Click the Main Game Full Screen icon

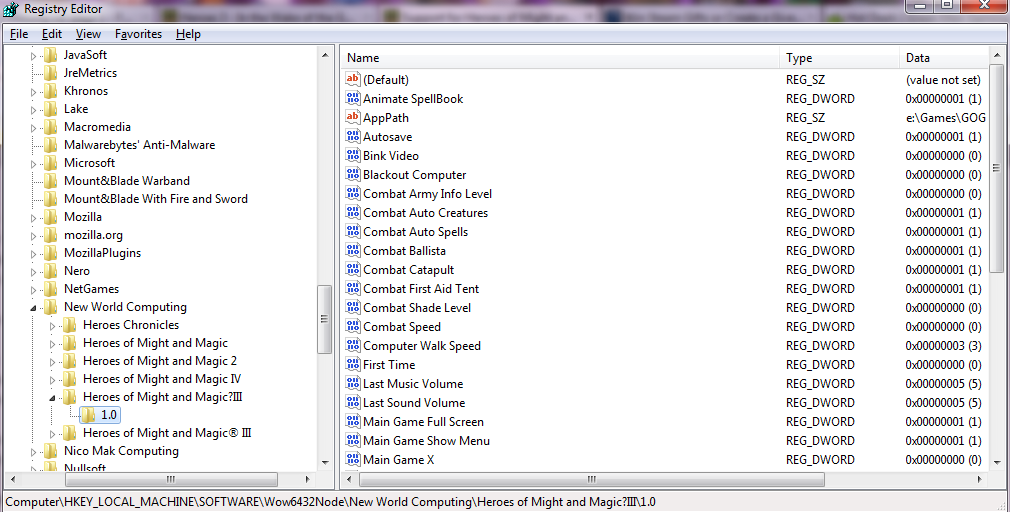coord(352,421)
